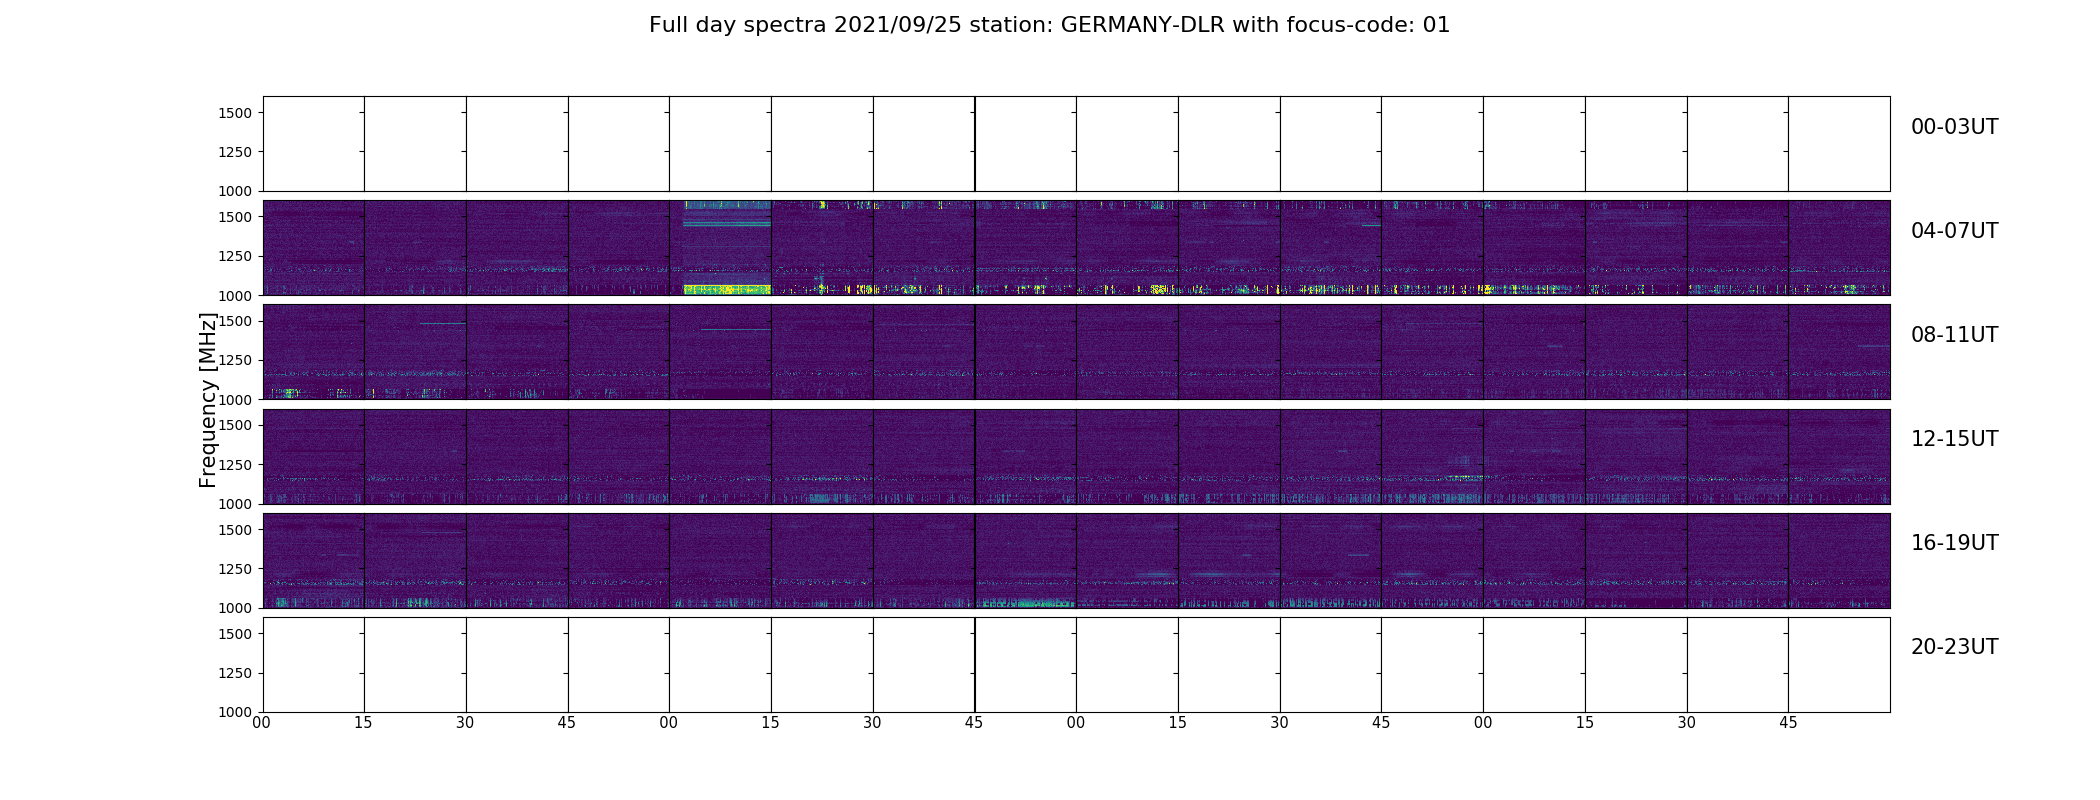The height and width of the screenshot is (800, 2100).
Task: Select the '00-03UT' row label
Action: (x=1954, y=127)
